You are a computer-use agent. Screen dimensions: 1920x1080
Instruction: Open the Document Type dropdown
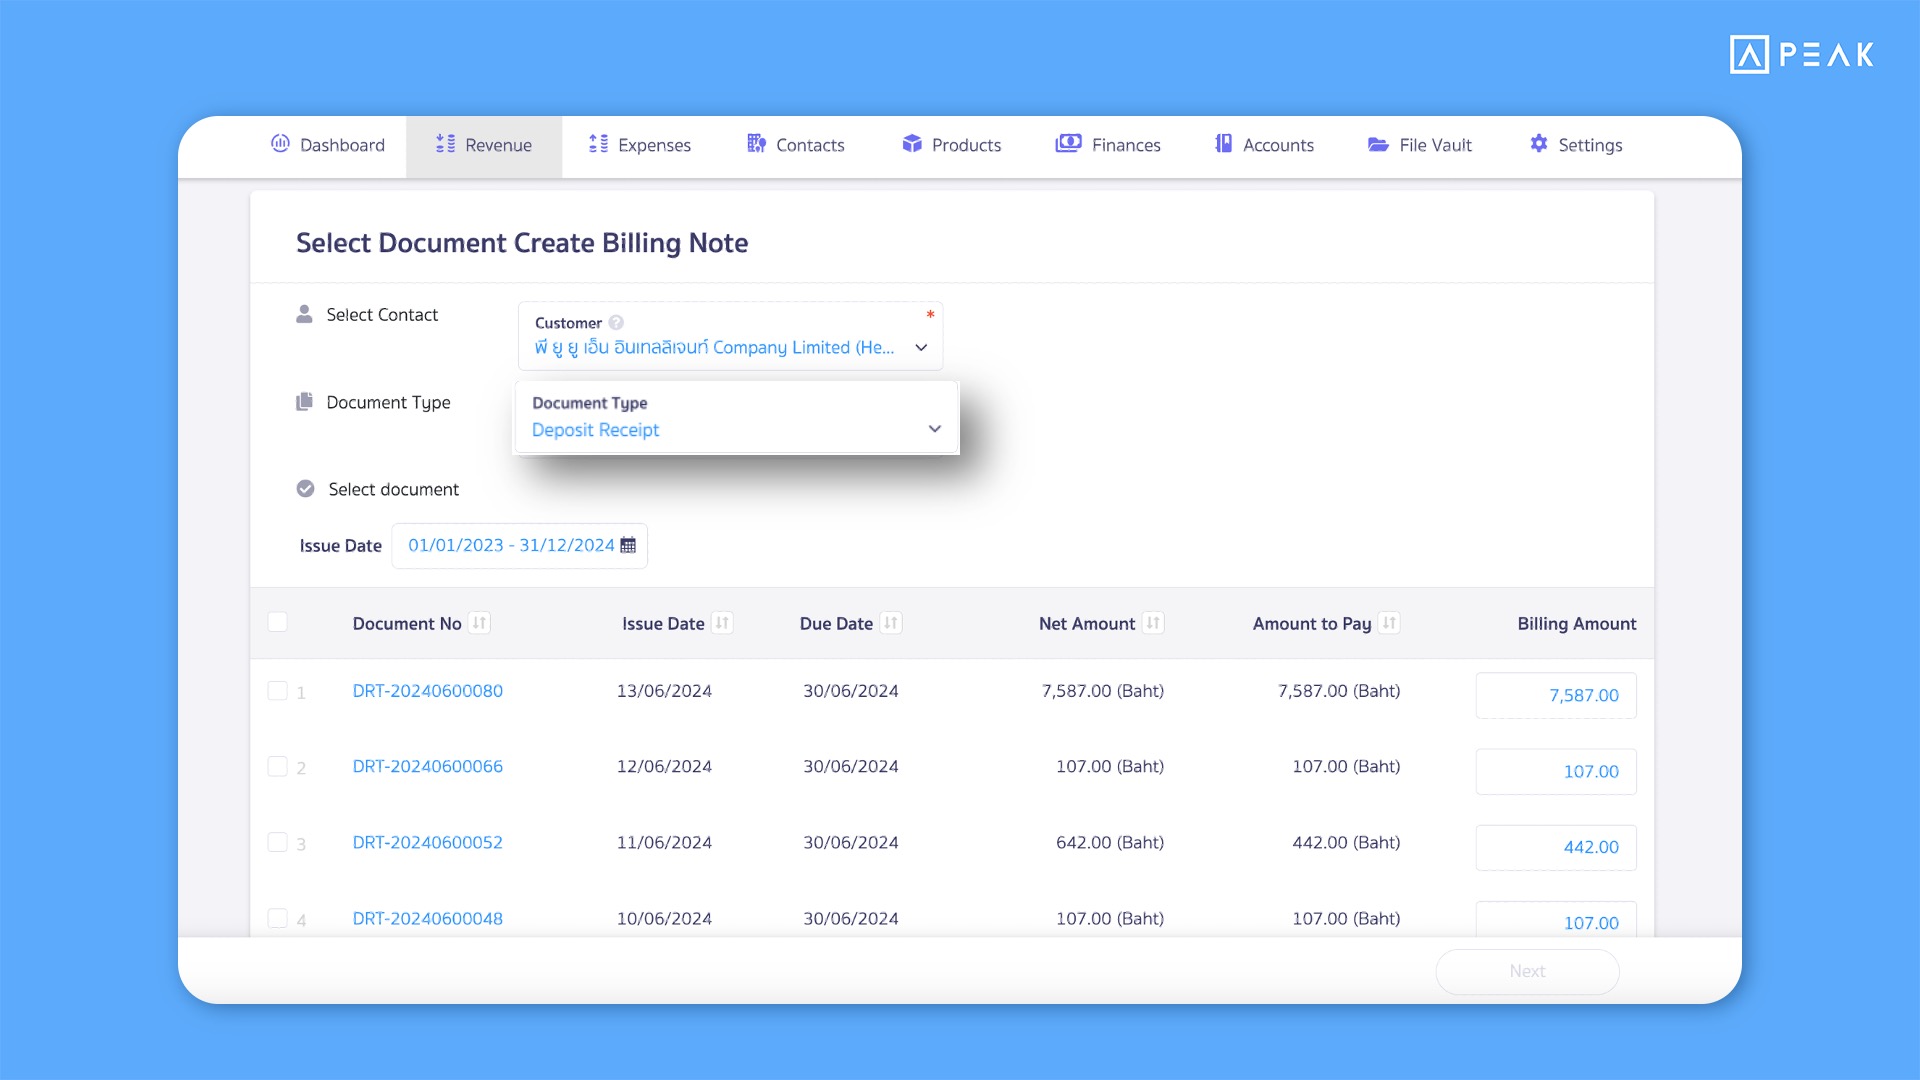click(934, 429)
